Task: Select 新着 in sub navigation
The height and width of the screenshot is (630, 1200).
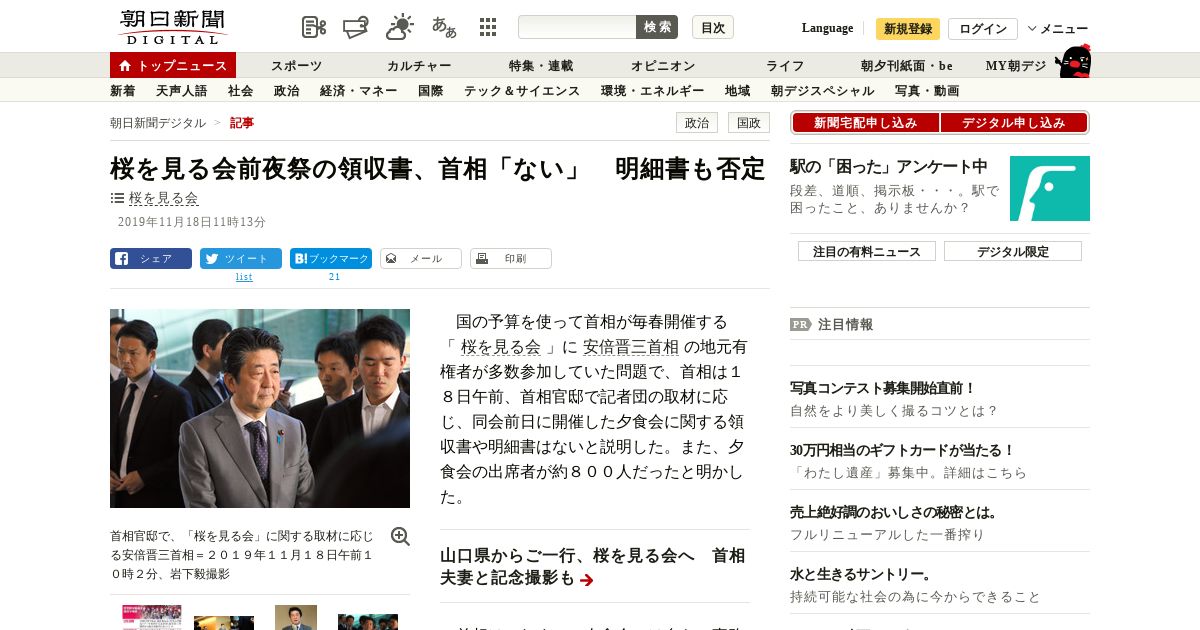Action: [123, 91]
